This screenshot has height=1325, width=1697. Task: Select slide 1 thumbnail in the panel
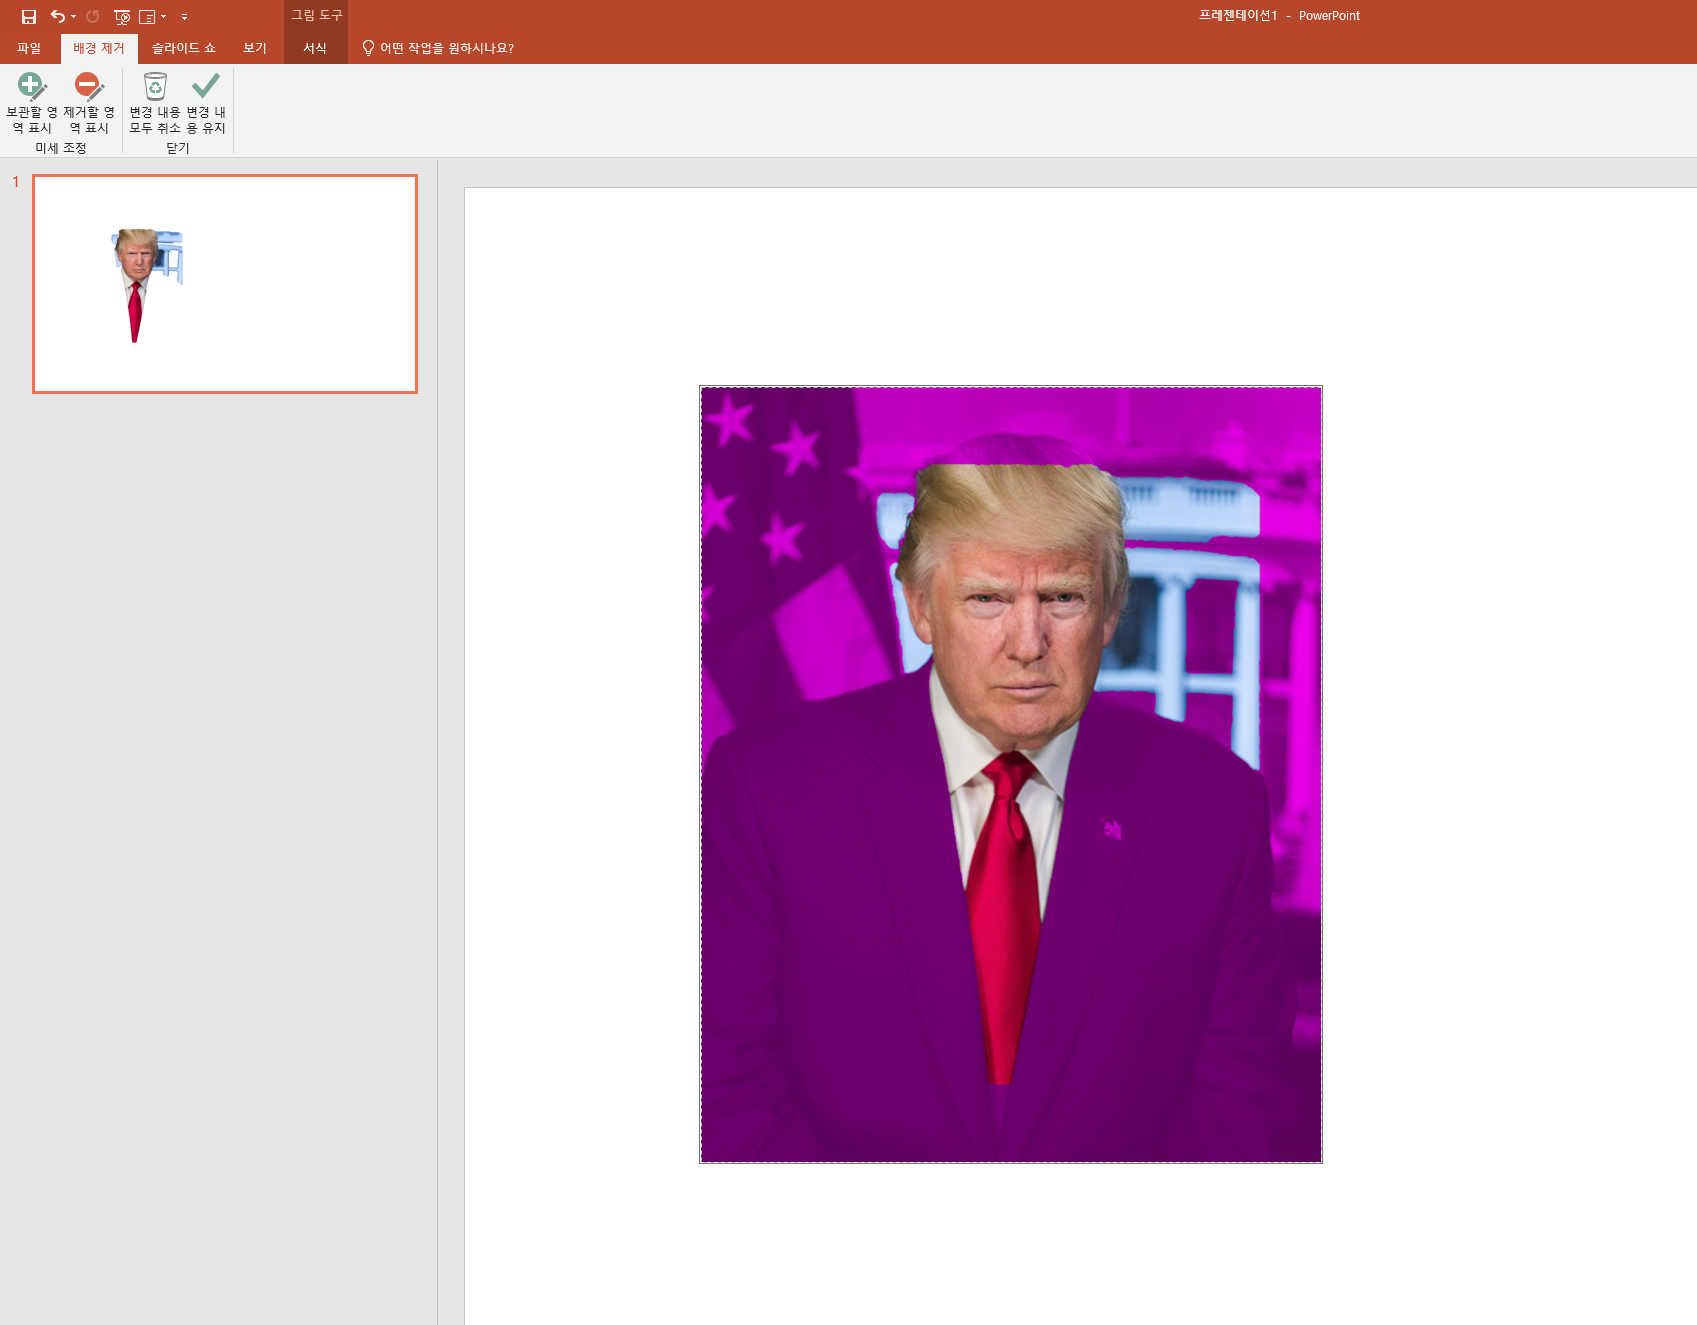[x=225, y=284]
